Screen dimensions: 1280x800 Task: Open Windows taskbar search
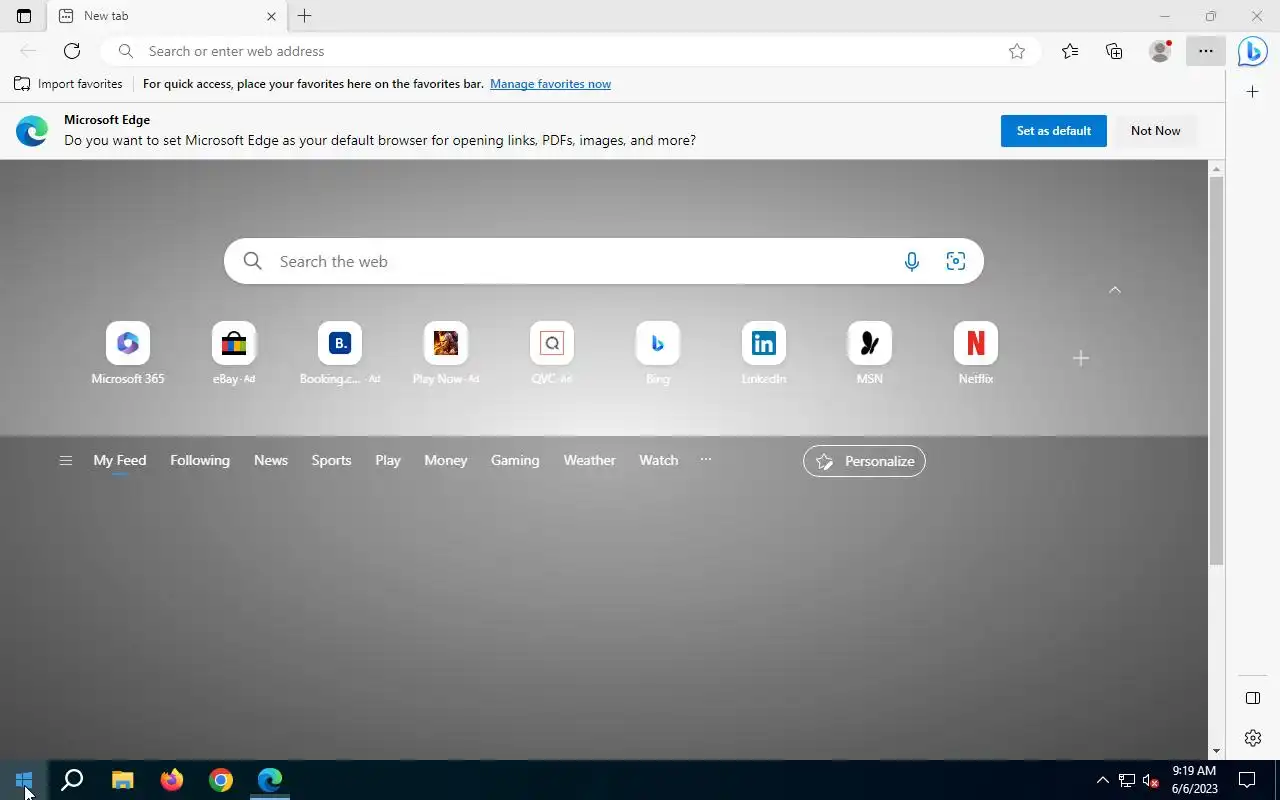(x=72, y=780)
